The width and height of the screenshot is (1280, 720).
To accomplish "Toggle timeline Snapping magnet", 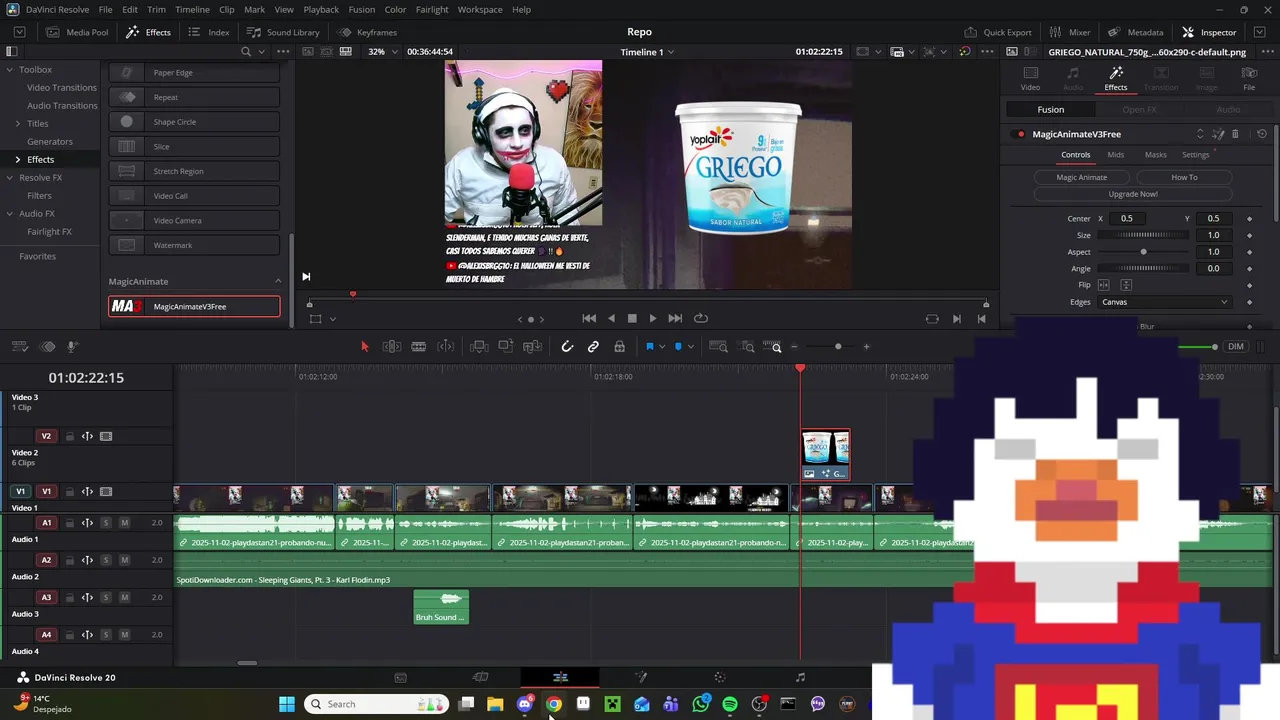I will tap(567, 347).
